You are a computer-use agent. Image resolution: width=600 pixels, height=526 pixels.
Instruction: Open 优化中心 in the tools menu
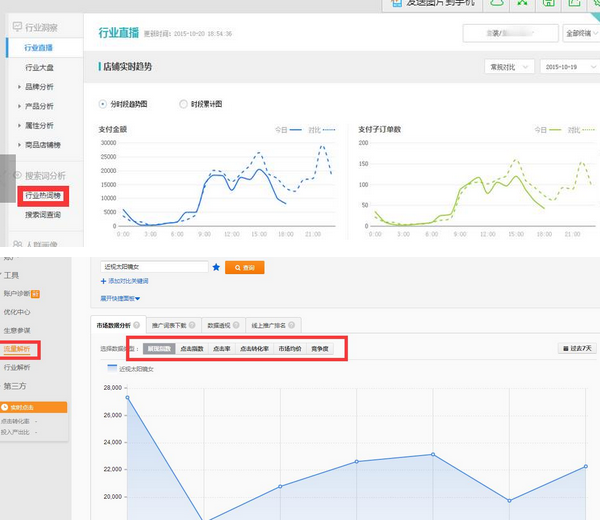click(x=17, y=312)
